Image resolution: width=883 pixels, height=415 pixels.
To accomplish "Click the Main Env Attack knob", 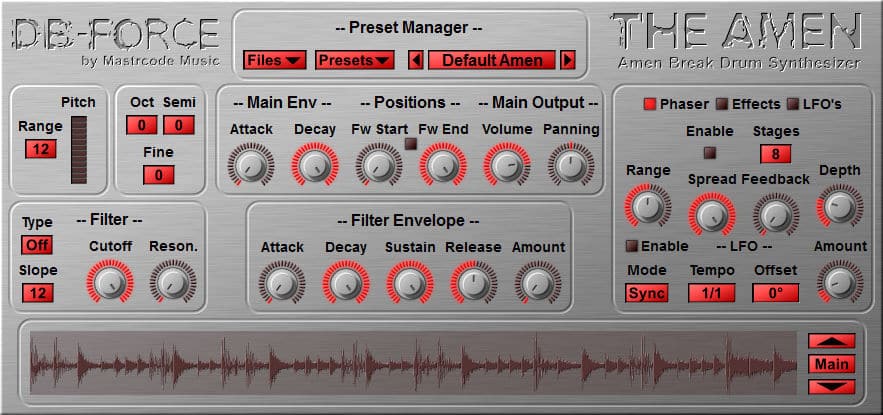I will 251,164.
